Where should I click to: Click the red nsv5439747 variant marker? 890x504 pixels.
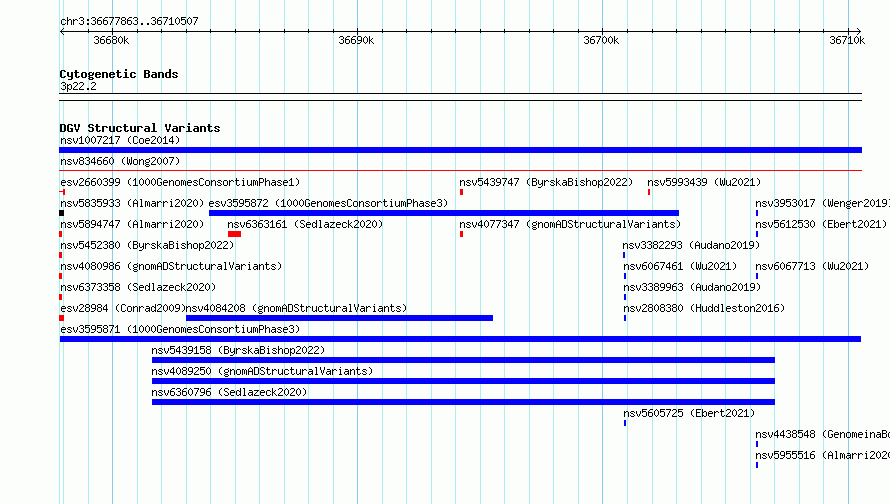point(461,192)
